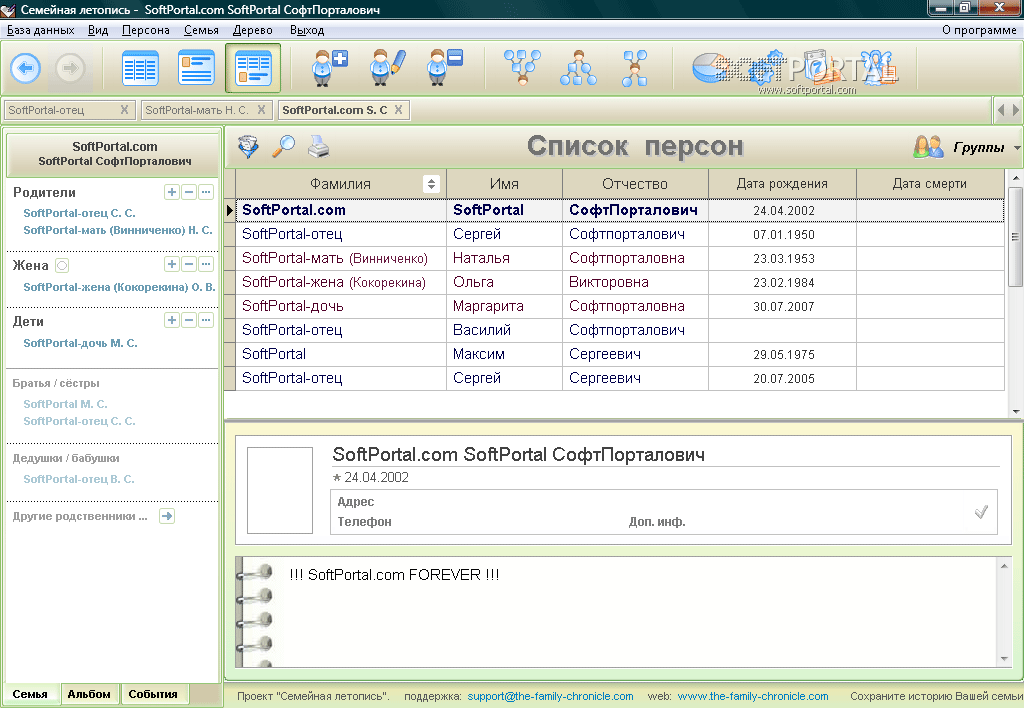This screenshot has width=1024, height=708.
Task: Open the Семья menu
Action: 201,30
